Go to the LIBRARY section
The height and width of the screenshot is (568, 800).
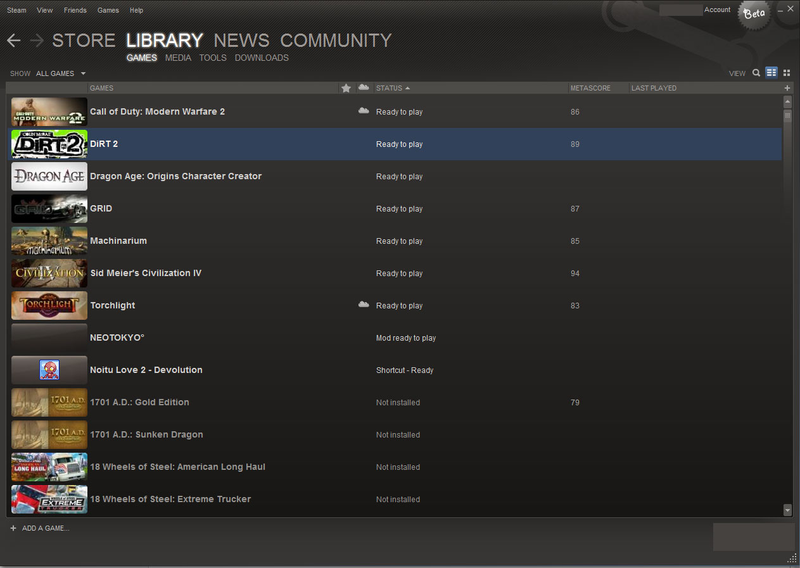click(164, 40)
